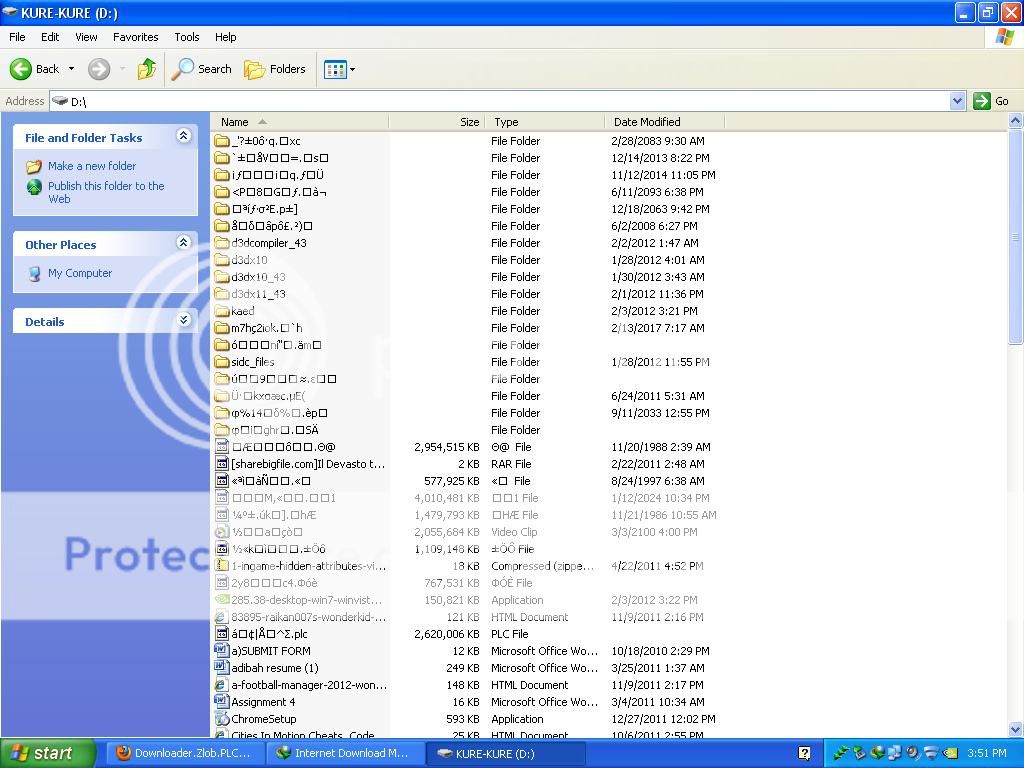Open the Favorites menu
Viewport: 1024px width, 768px height.
click(x=135, y=37)
